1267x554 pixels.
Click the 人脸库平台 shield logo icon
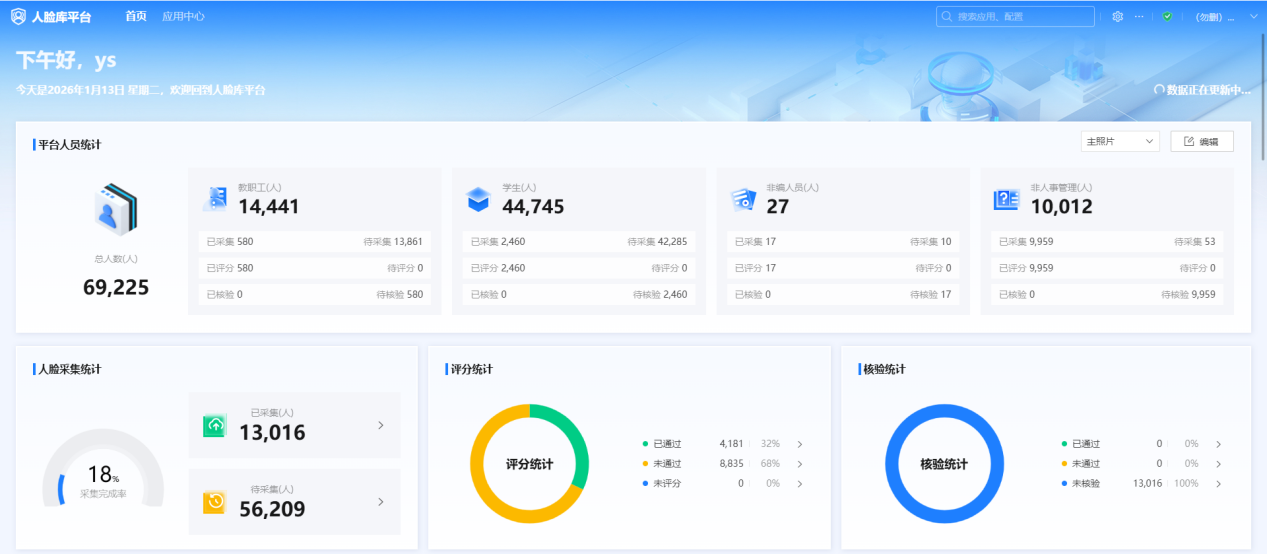(x=18, y=17)
